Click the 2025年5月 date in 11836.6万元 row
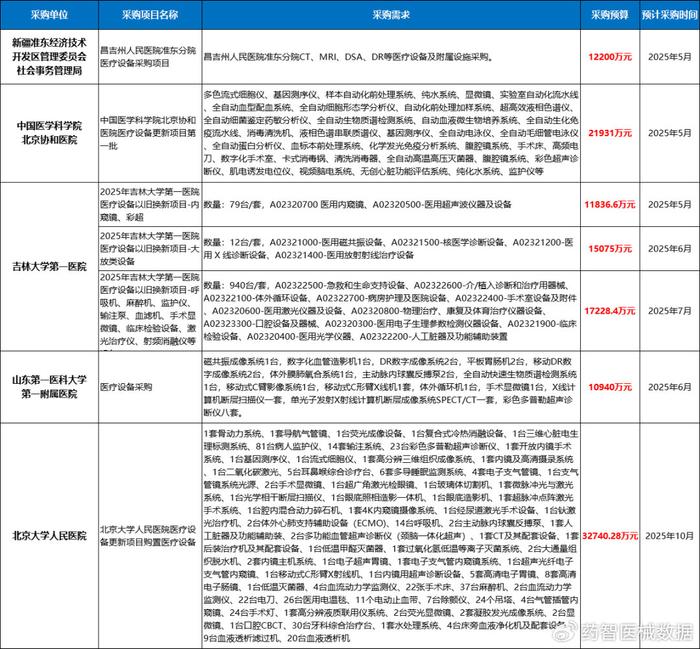 [670, 204]
